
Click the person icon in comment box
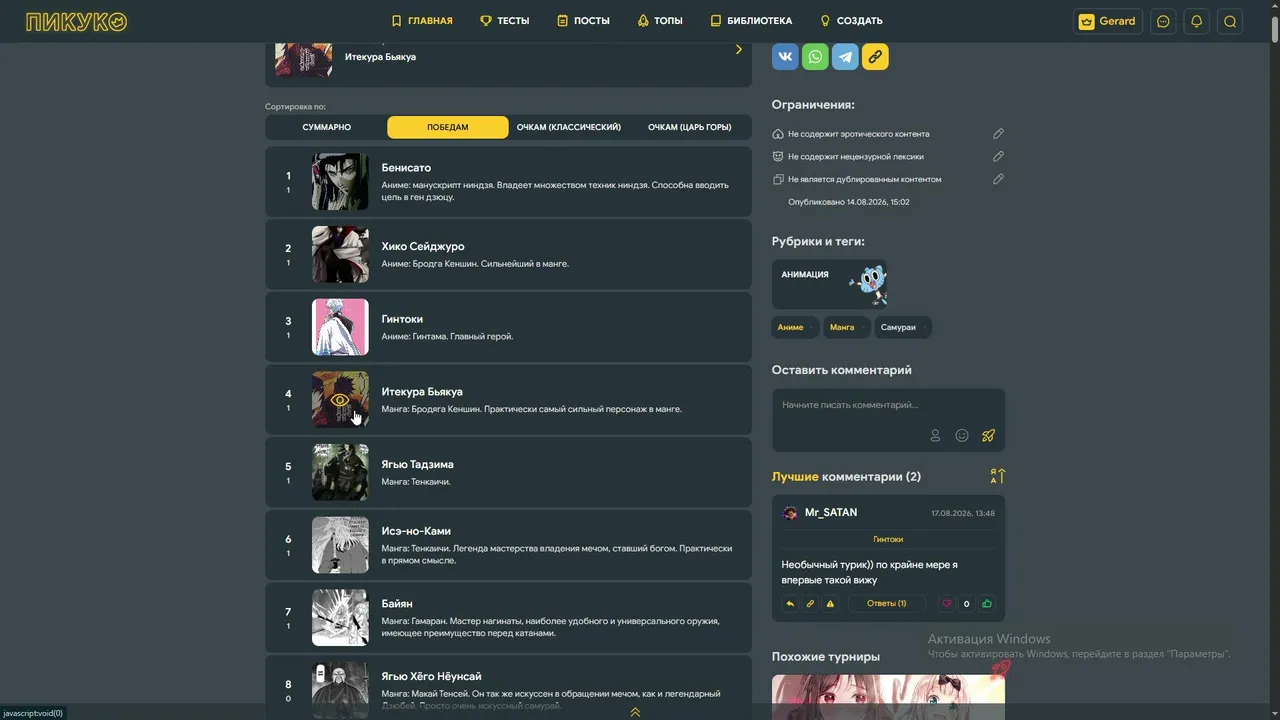click(x=935, y=435)
